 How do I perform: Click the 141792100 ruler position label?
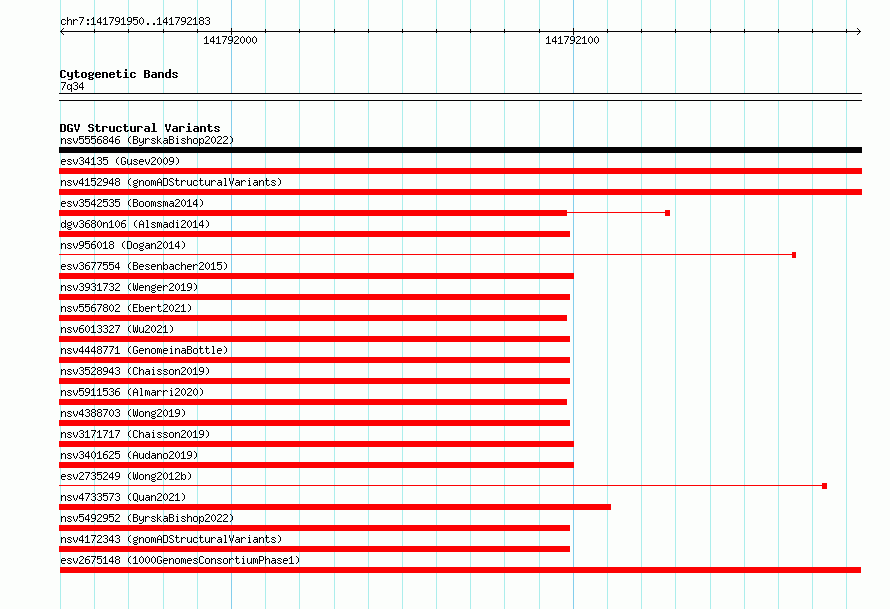coord(572,40)
